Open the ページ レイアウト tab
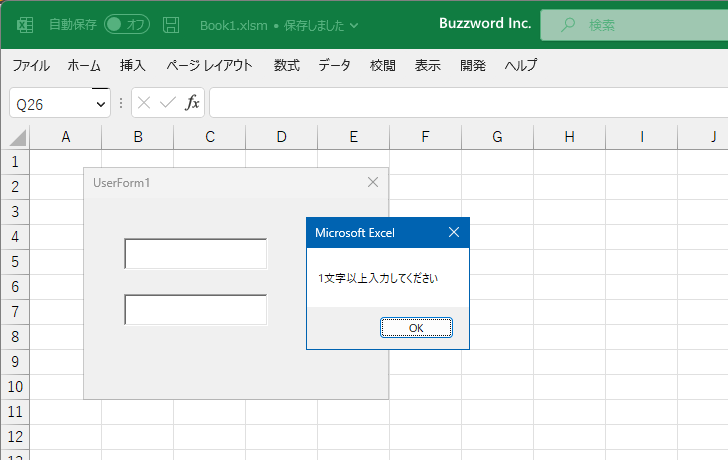This screenshot has height=460, width=728. pyautogui.click(x=209, y=65)
